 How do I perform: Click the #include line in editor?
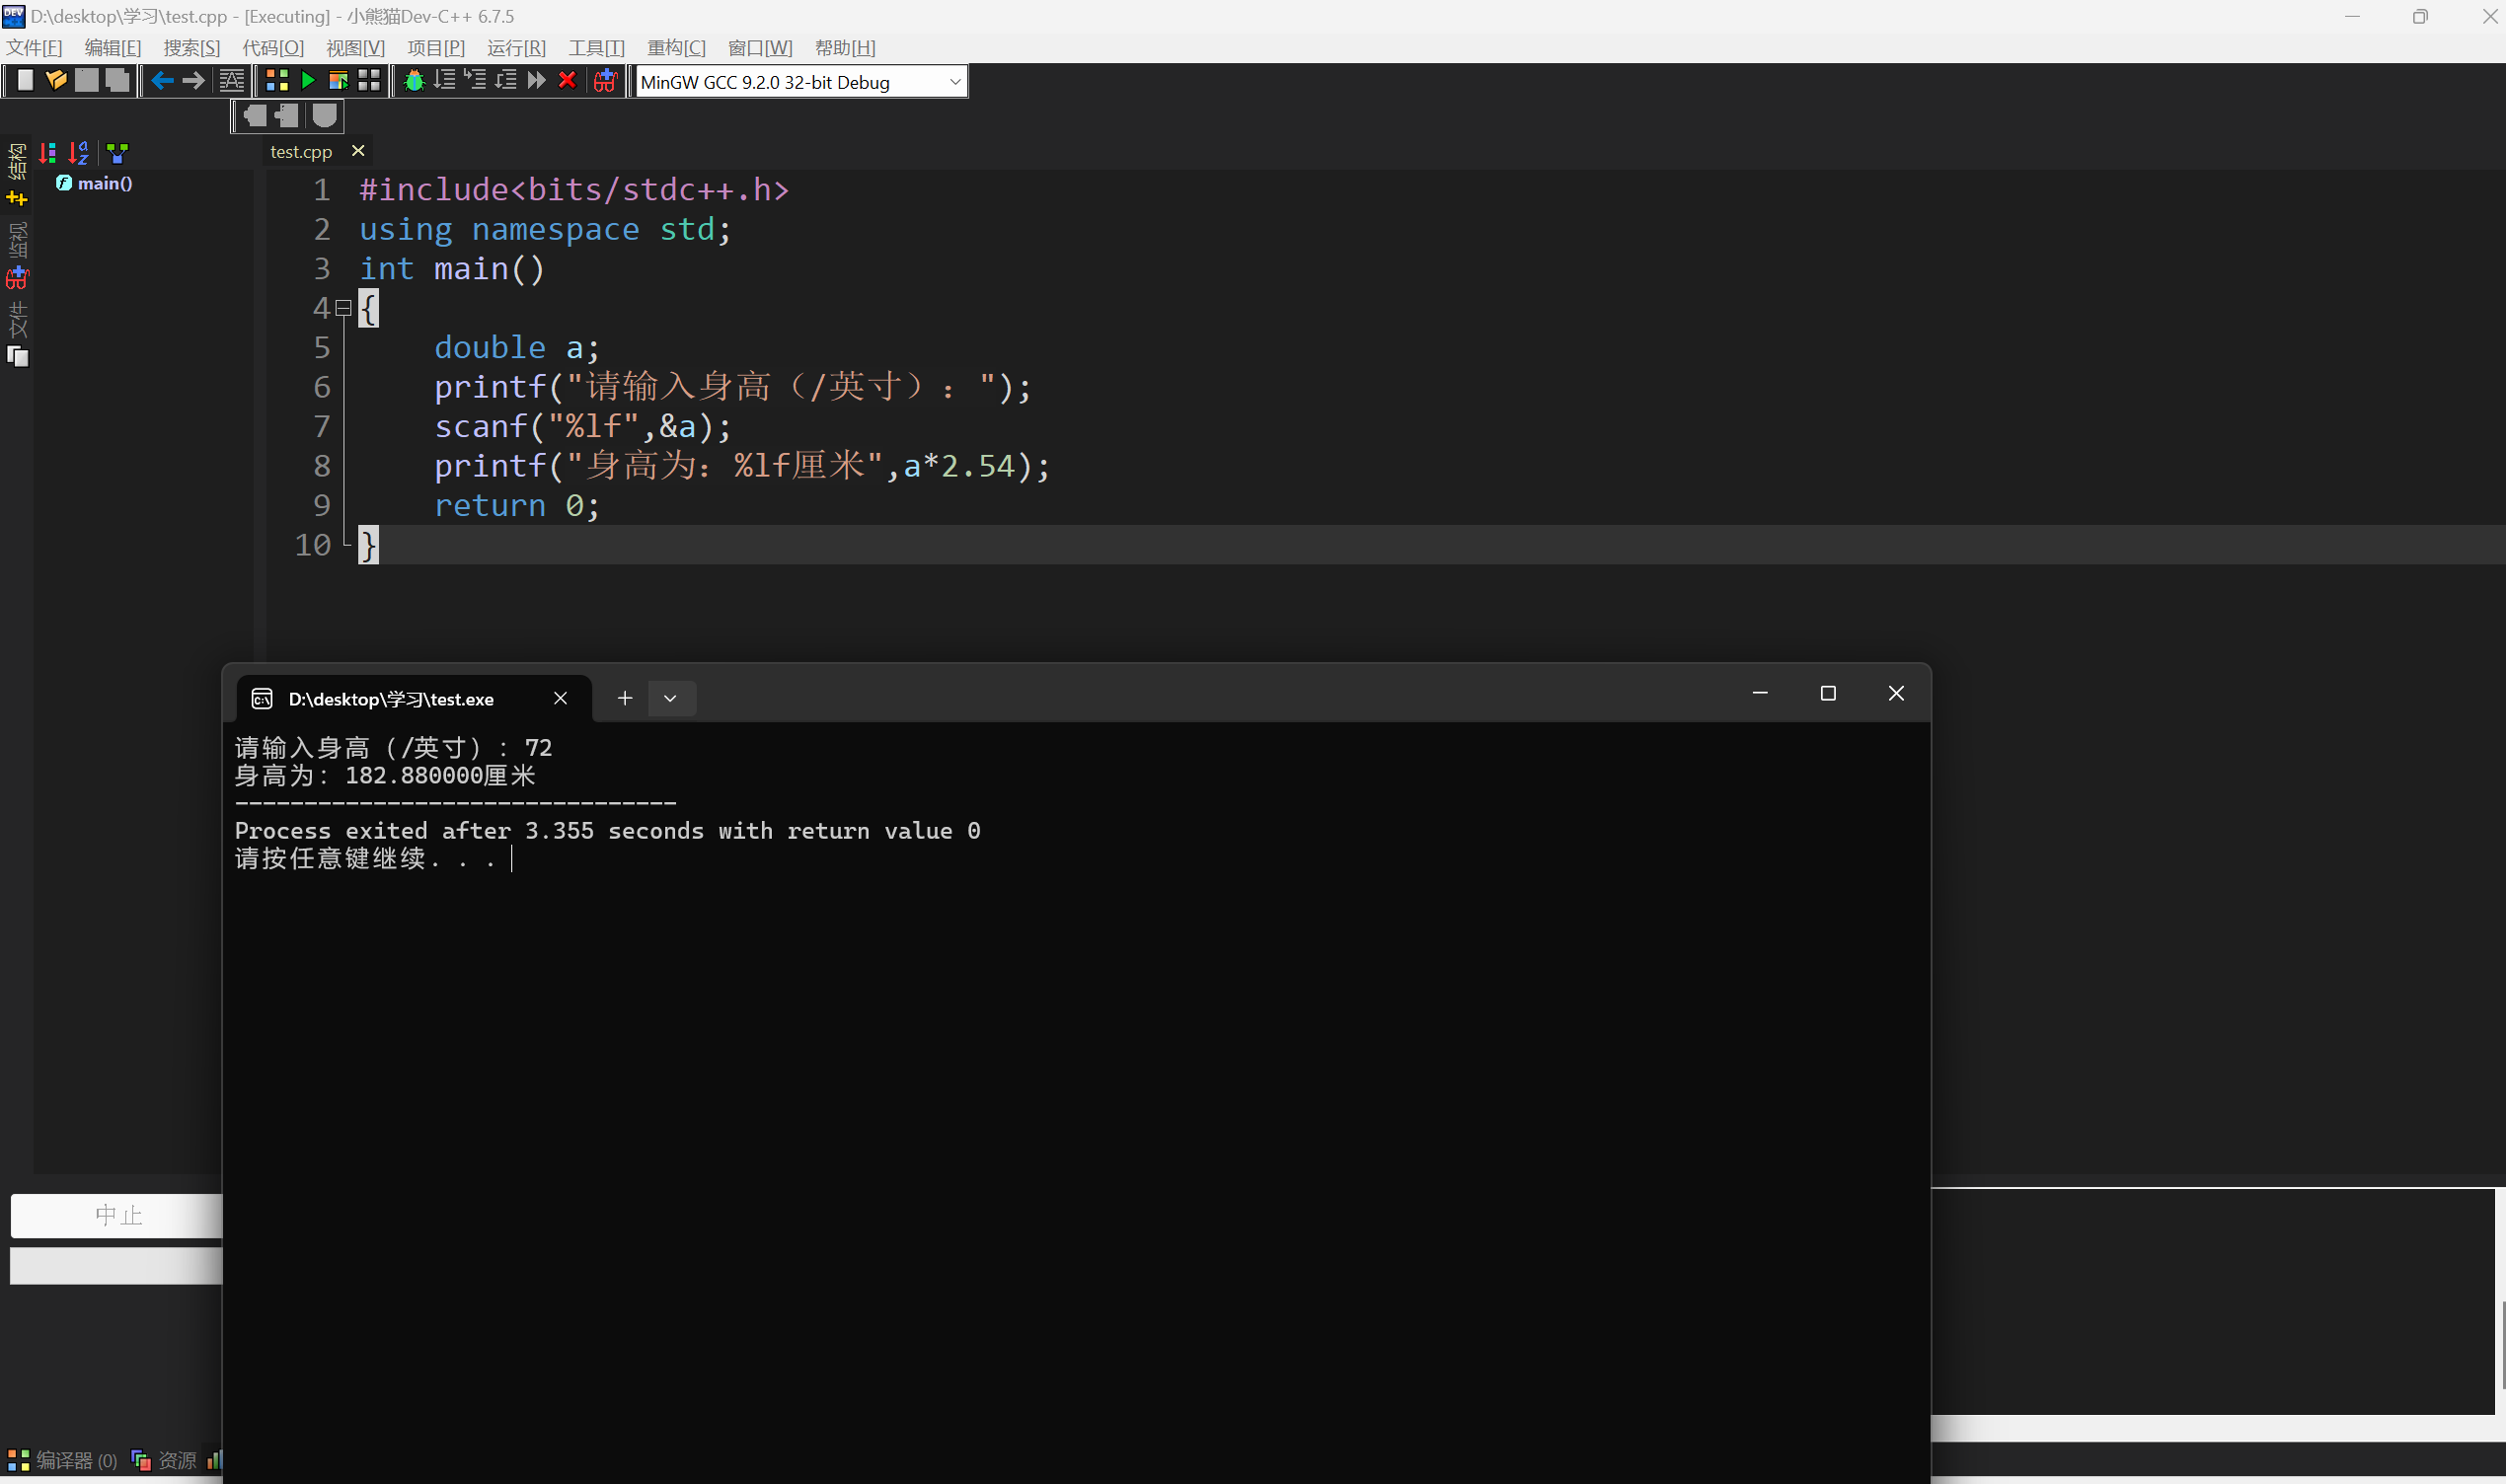coord(574,190)
